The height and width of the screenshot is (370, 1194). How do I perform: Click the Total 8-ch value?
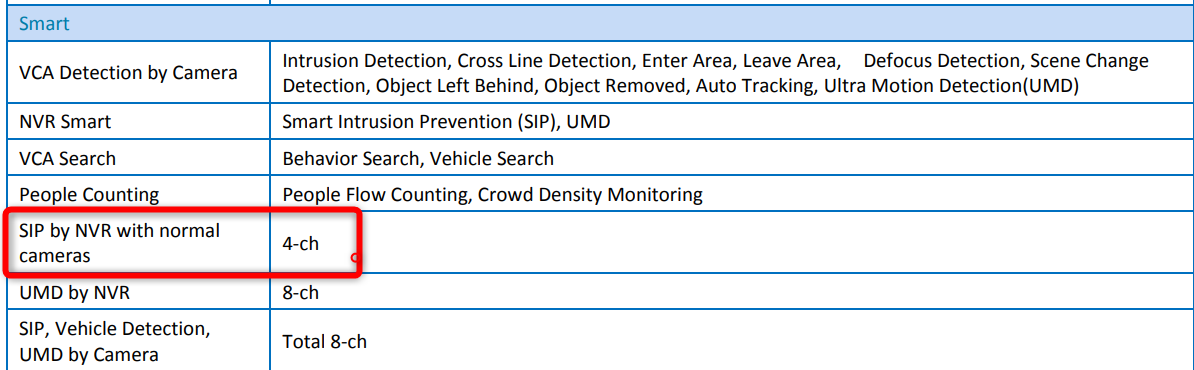tap(324, 342)
